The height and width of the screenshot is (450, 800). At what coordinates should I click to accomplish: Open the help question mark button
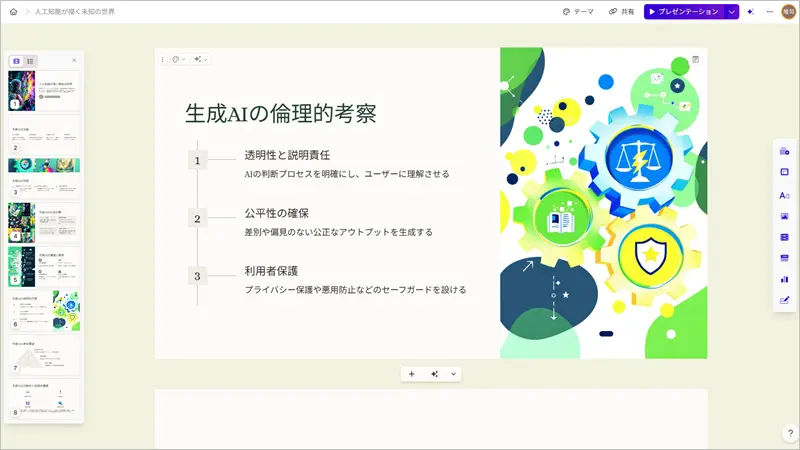point(790,433)
